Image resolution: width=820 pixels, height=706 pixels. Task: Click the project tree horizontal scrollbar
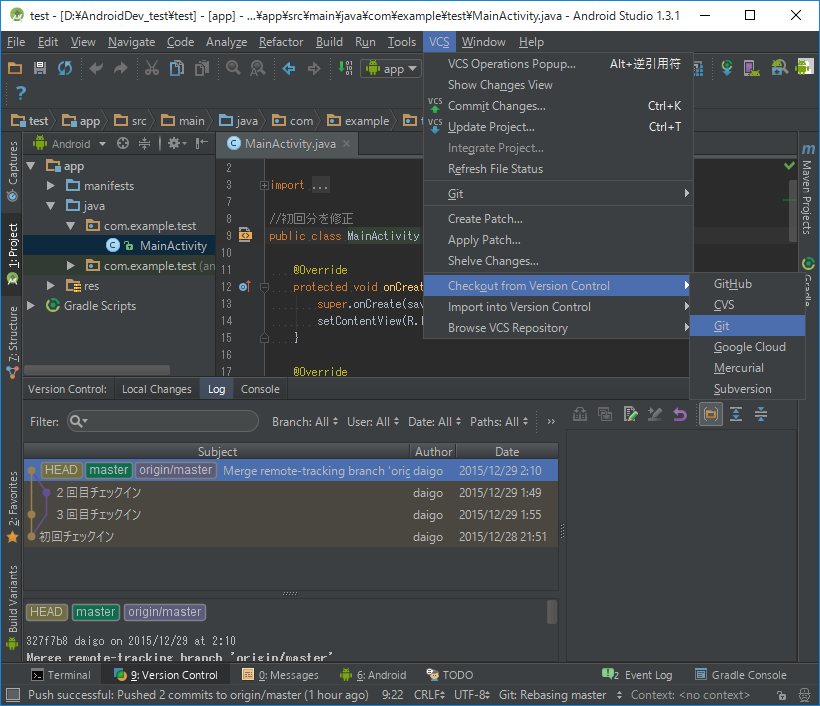pyautogui.click(x=97, y=370)
